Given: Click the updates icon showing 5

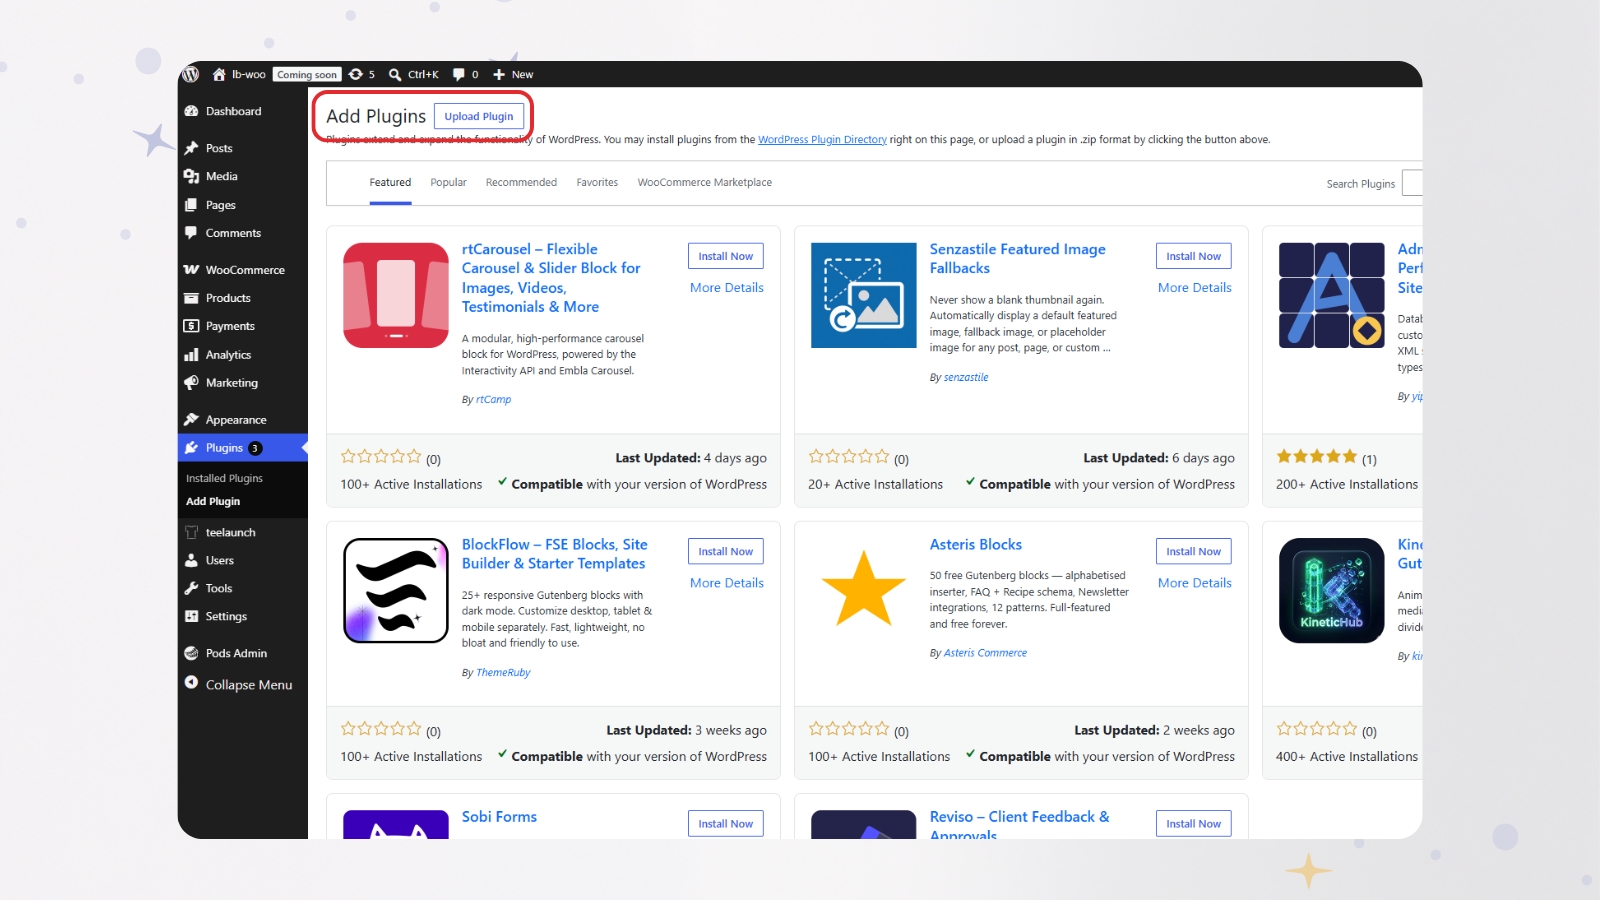Looking at the screenshot, I should tap(356, 74).
